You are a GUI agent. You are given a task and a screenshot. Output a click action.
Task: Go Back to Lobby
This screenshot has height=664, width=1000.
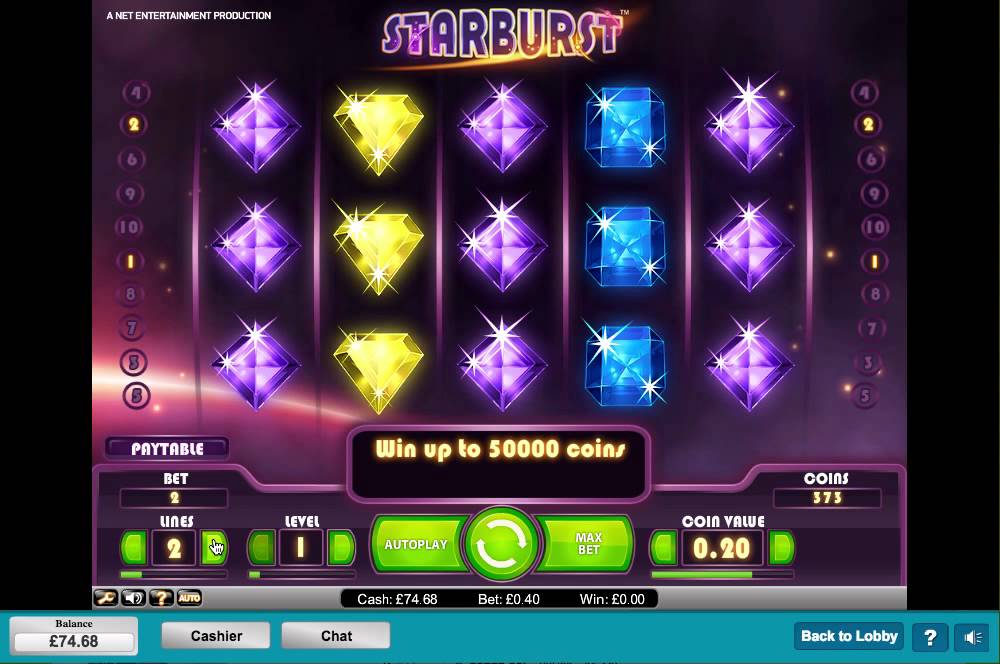849,636
